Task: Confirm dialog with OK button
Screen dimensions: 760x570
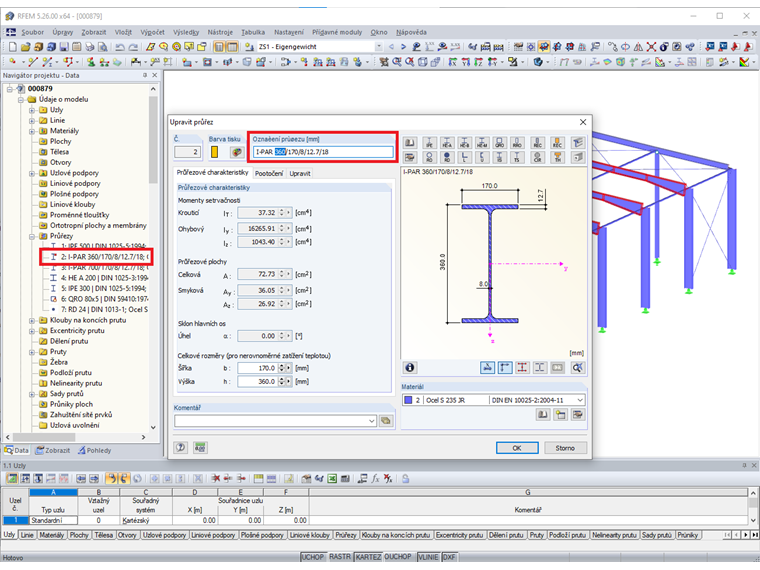Action: point(517,448)
